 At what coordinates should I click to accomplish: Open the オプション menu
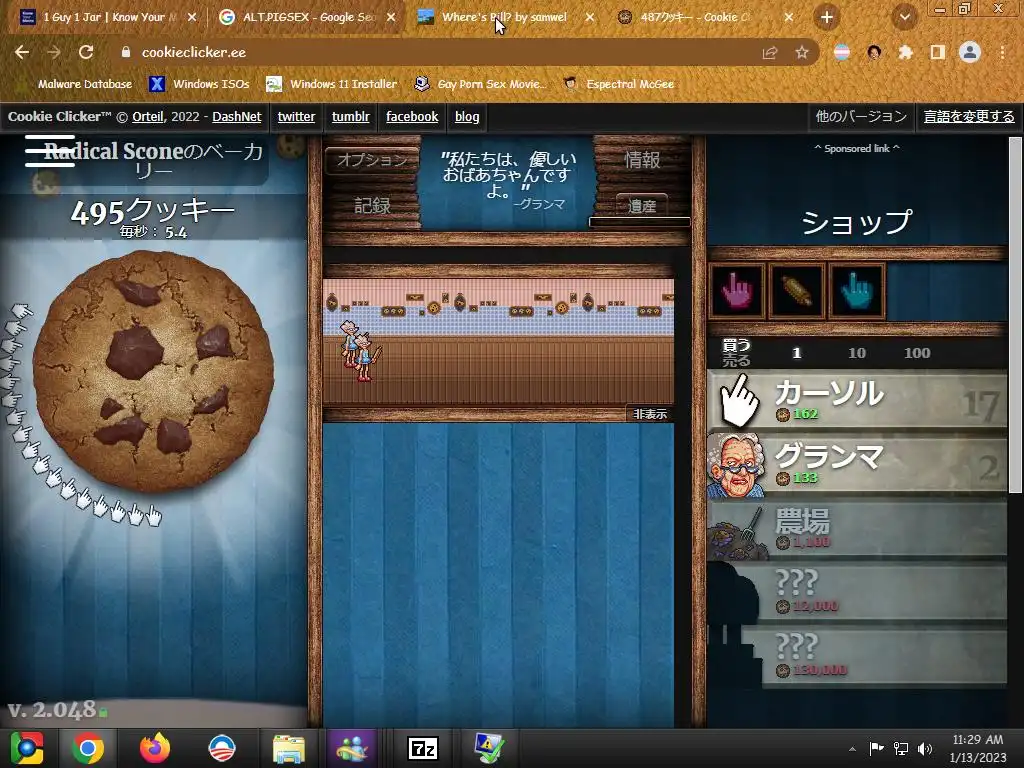tap(372, 160)
